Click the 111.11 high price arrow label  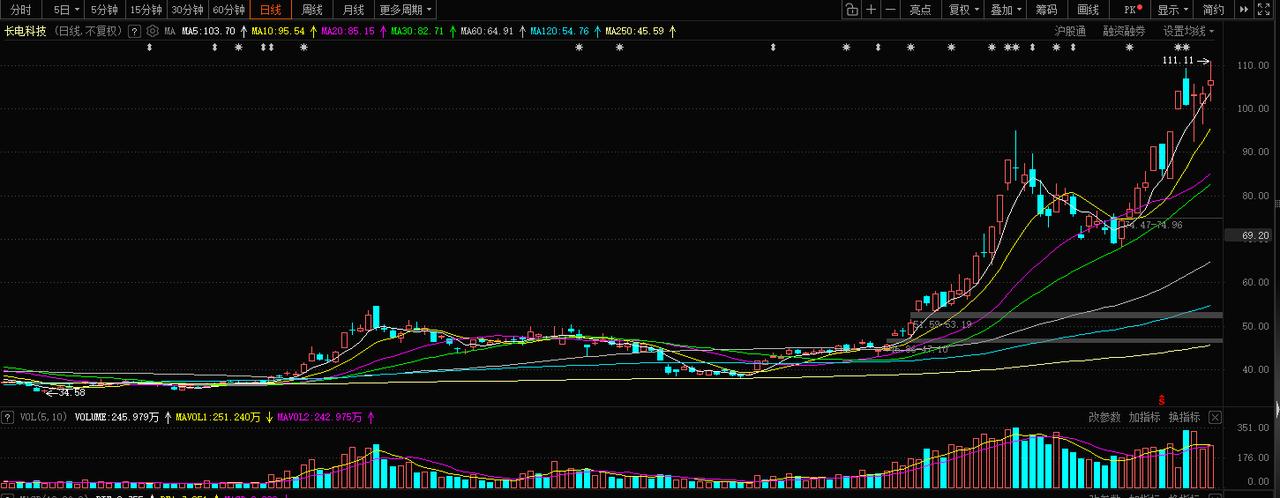click(1186, 61)
